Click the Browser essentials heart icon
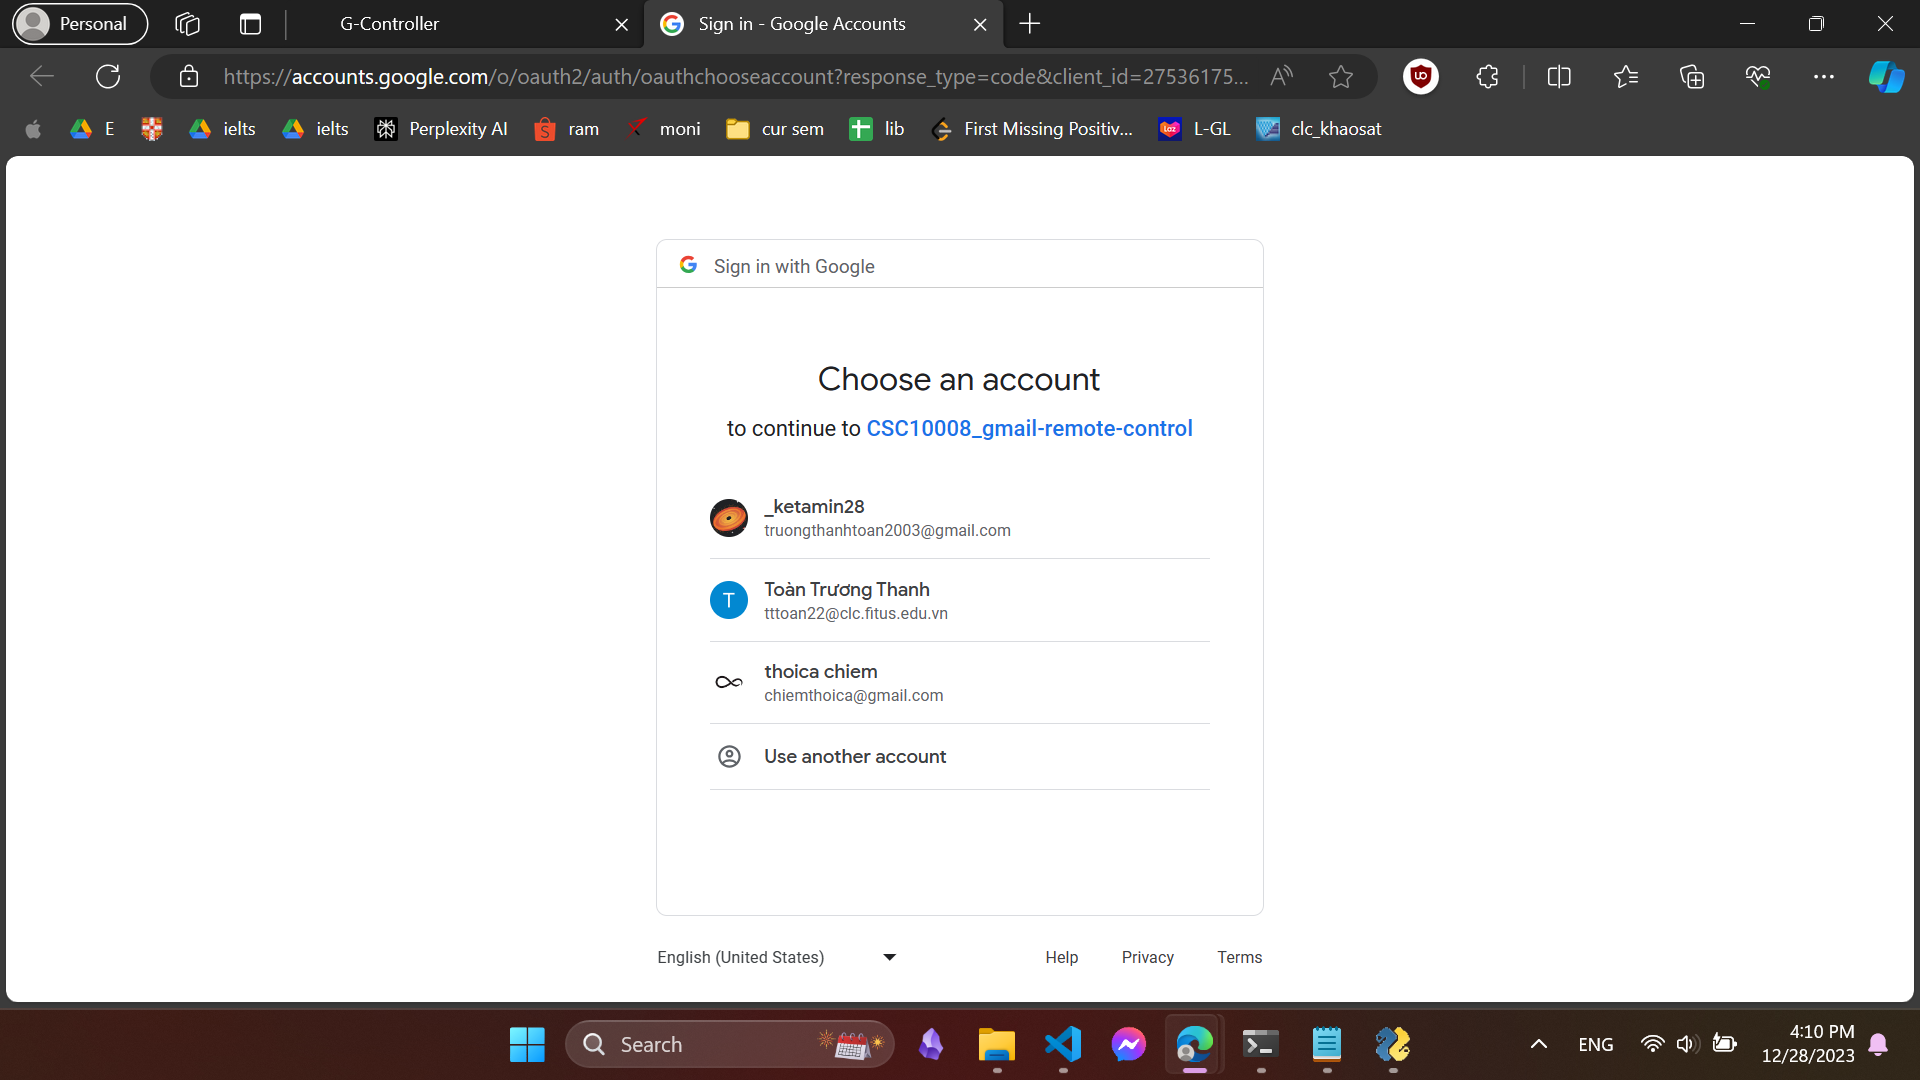 1757,76
